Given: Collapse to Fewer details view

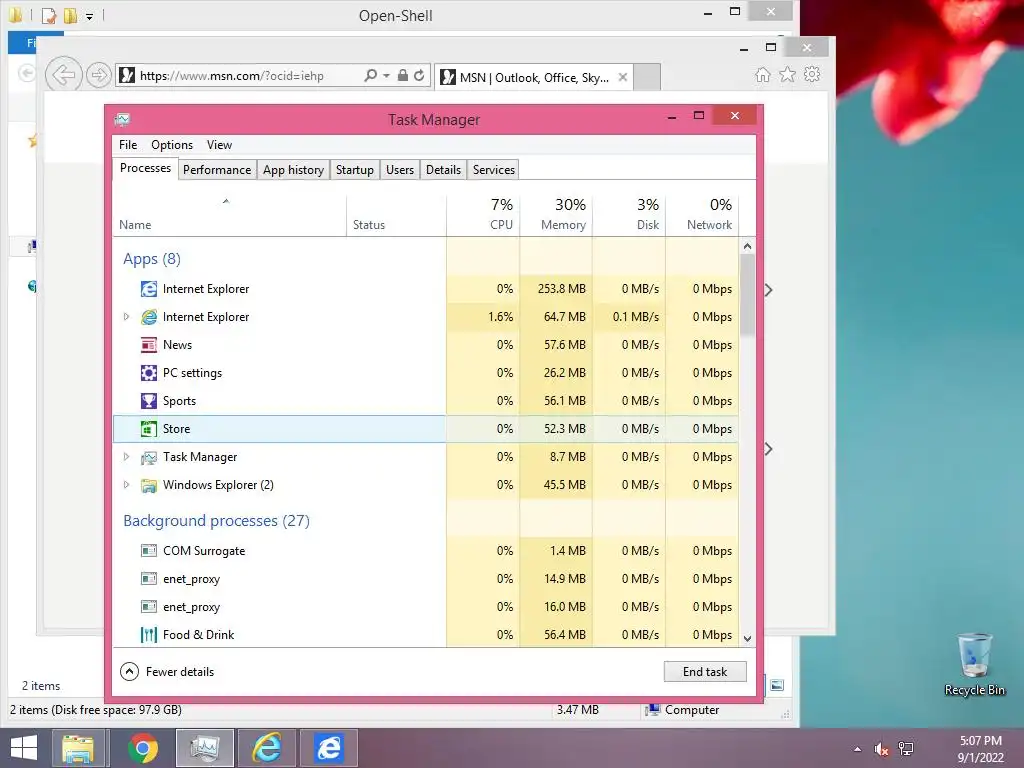Looking at the screenshot, I should [167, 671].
